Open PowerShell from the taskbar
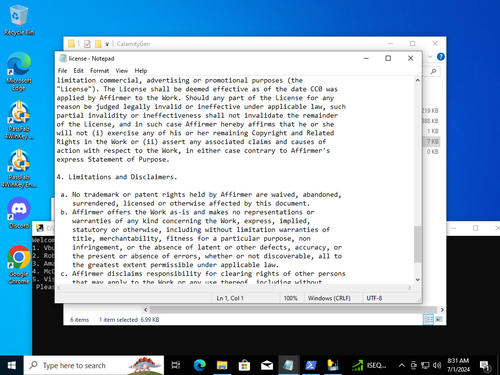The width and height of the screenshot is (500, 375). click(x=311, y=365)
